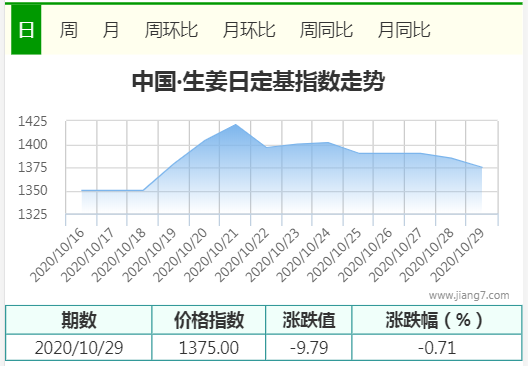Image resolution: width=528 pixels, height=366 pixels.
Task: Select the 日 daily tab
Action: (x=26, y=30)
